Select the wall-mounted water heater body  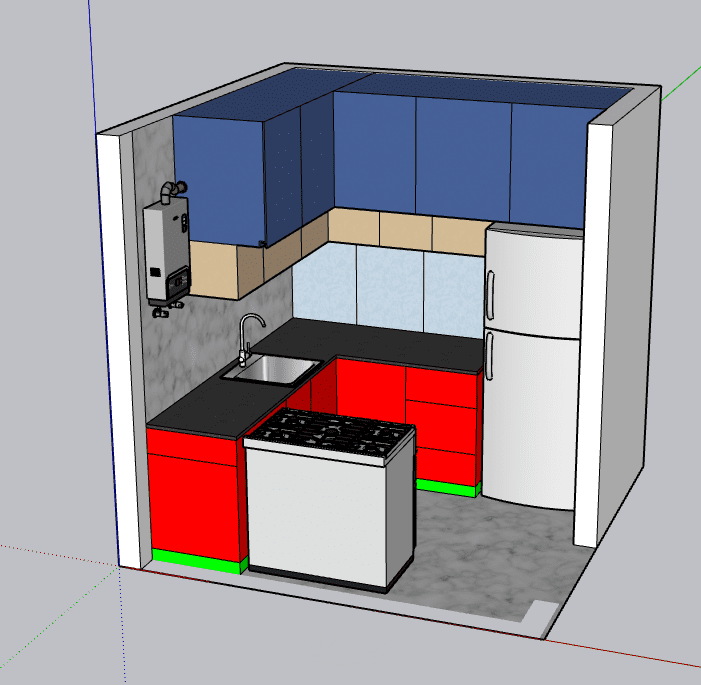166,249
